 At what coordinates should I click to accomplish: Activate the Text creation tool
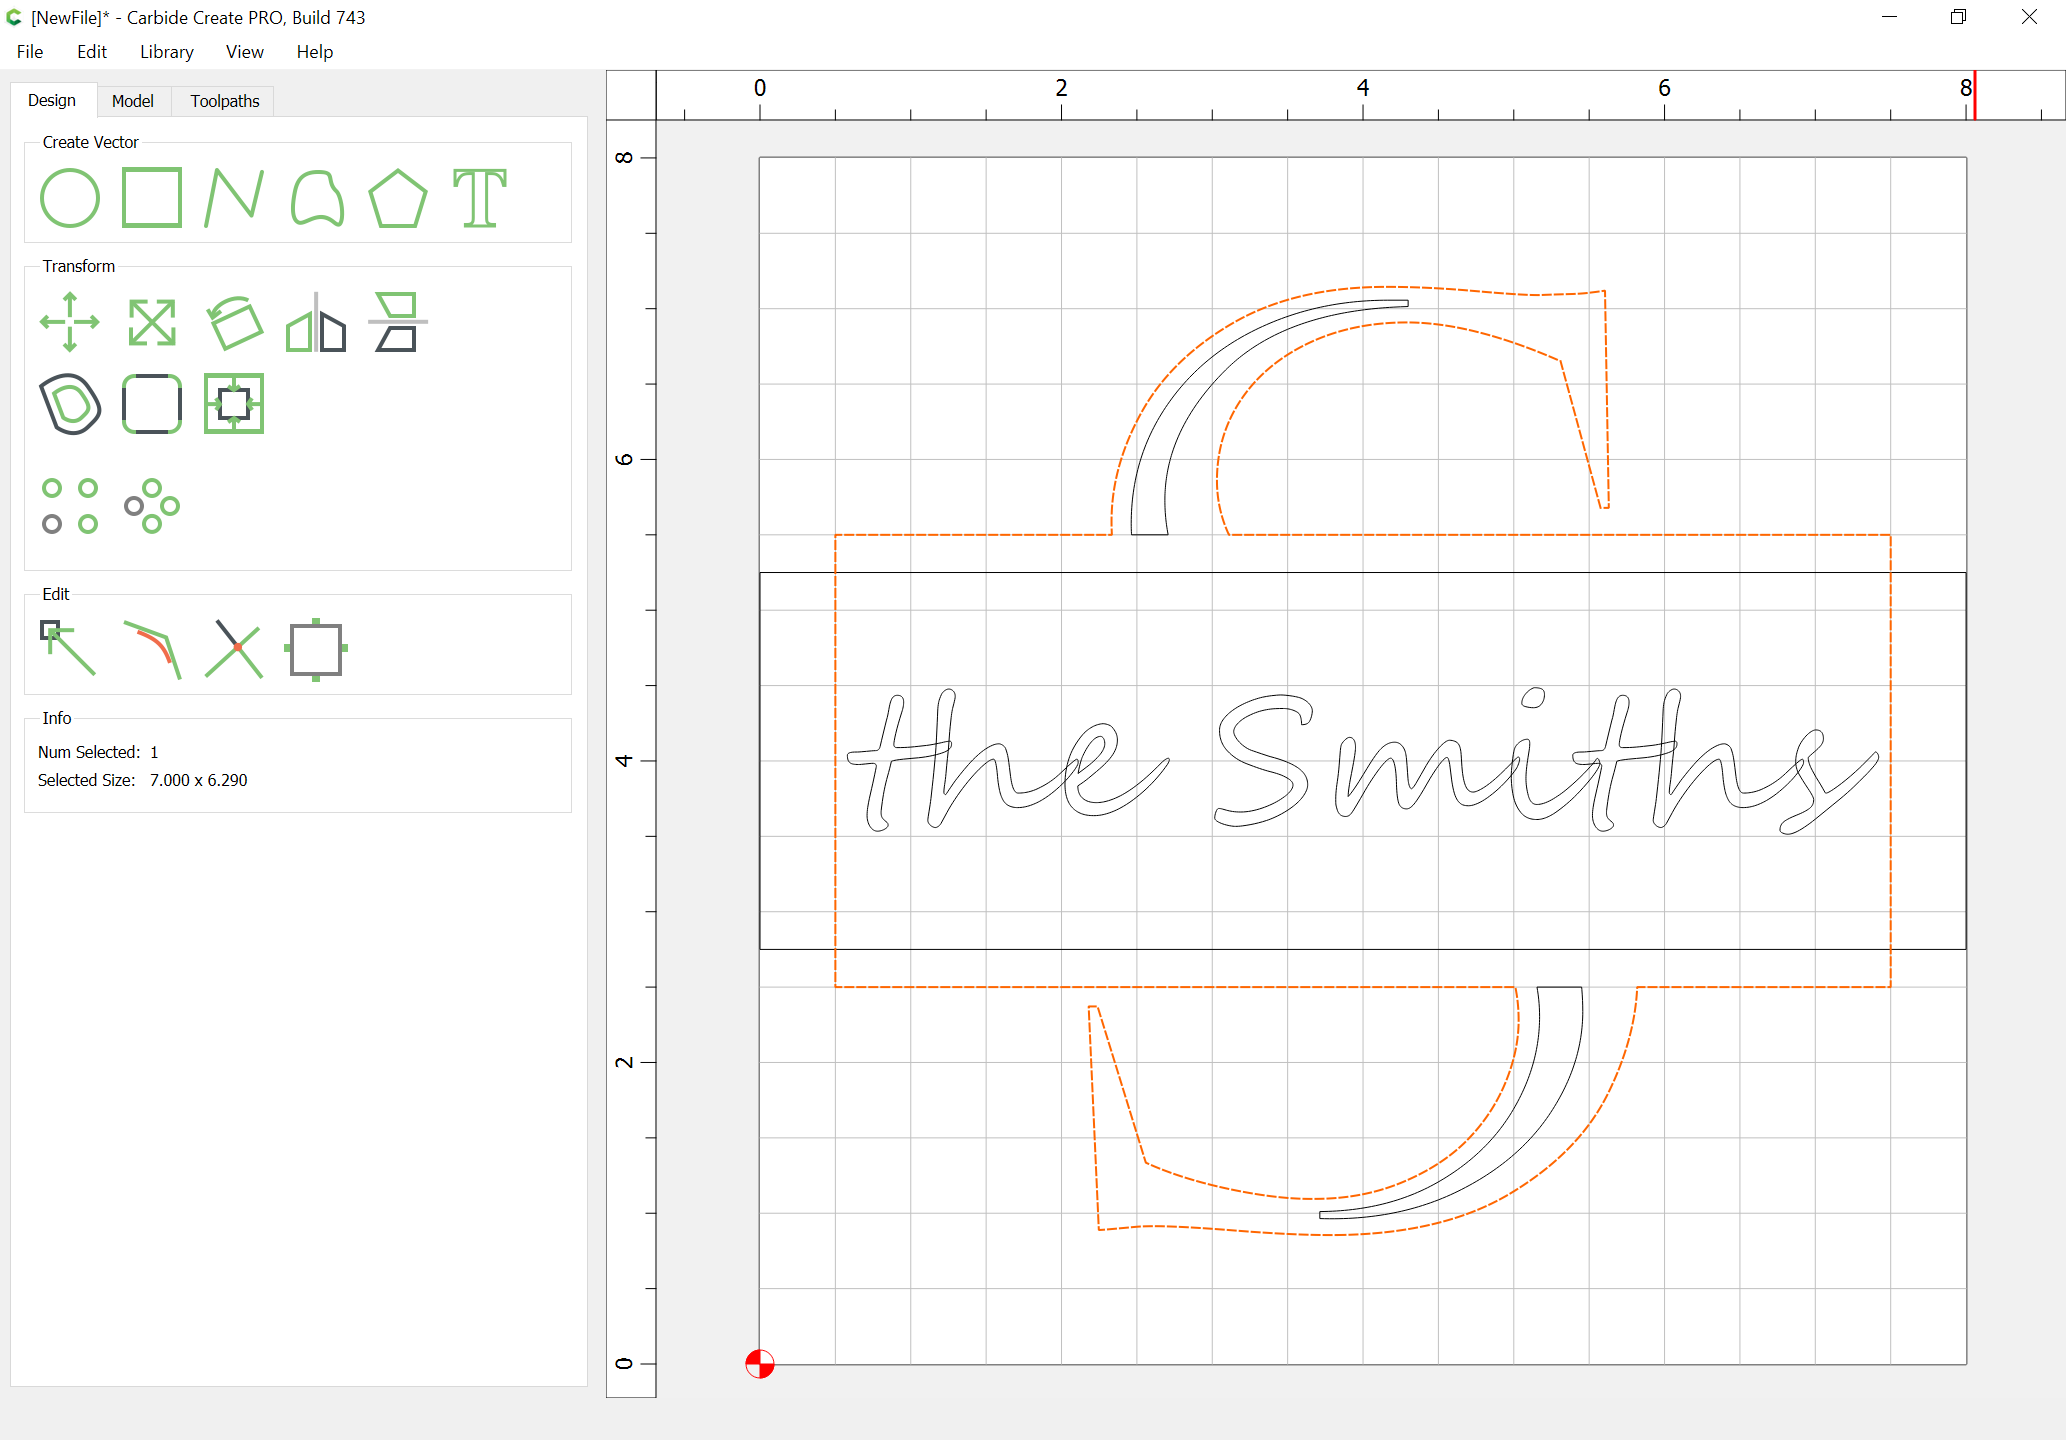[x=480, y=198]
